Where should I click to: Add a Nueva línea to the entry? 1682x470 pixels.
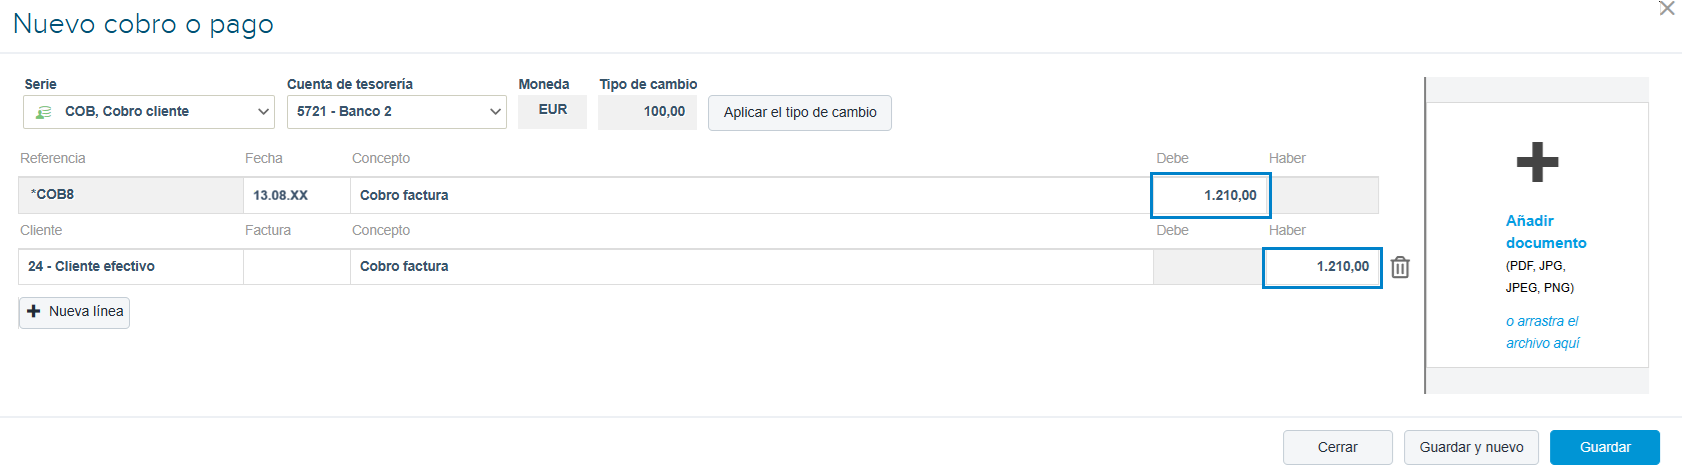click(x=74, y=312)
